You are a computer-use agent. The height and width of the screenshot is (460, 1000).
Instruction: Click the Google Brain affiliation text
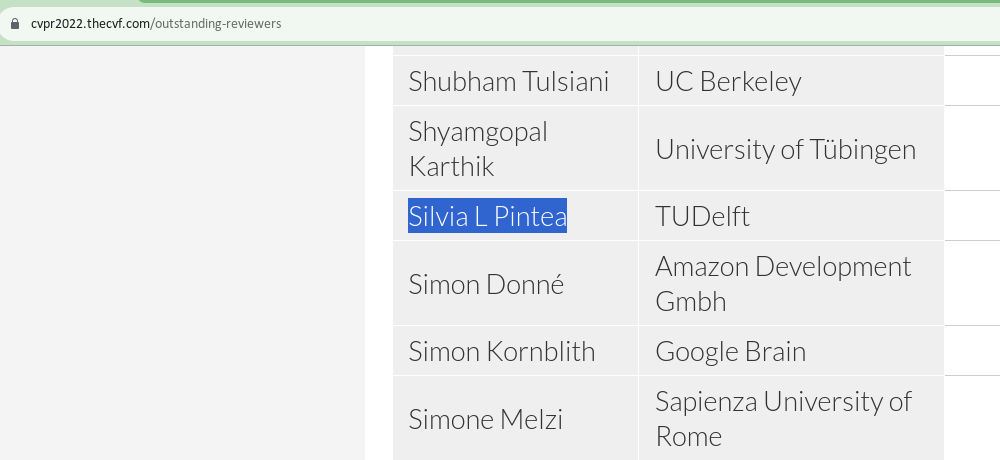point(730,351)
